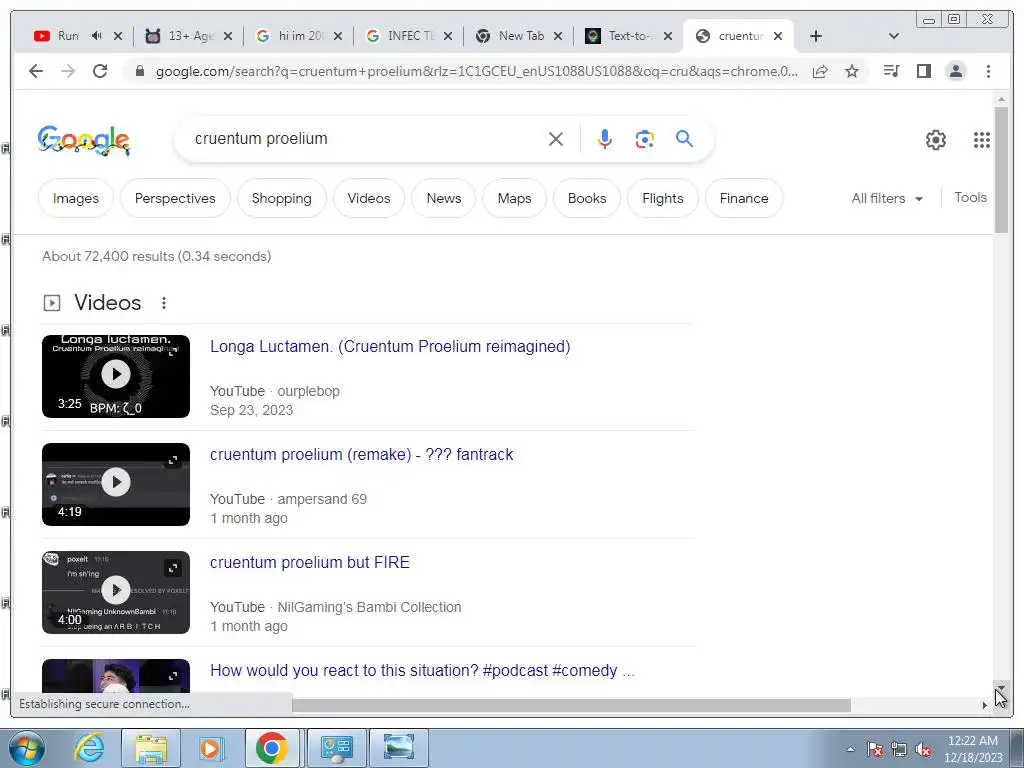Open the Chrome three-dot menu
The width and height of the screenshot is (1024, 768).
pos(988,71)
